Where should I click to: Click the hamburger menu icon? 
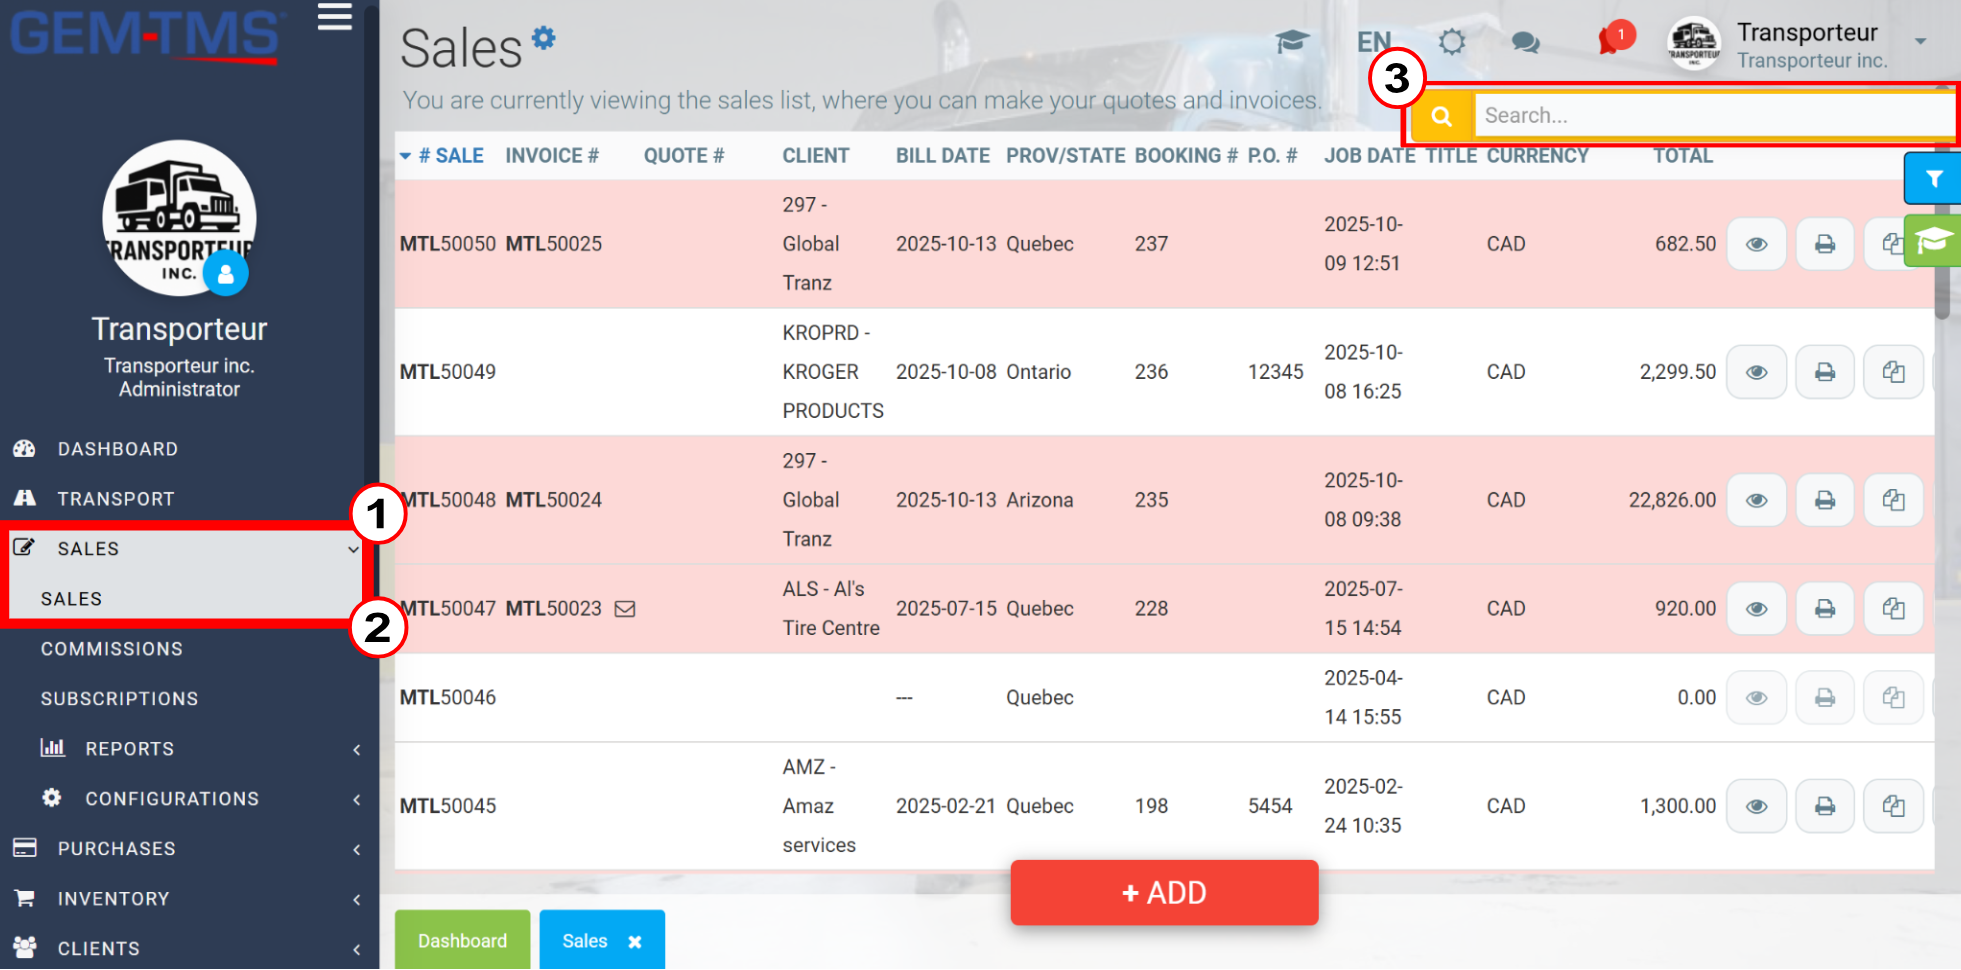click(x=334, y=17)
